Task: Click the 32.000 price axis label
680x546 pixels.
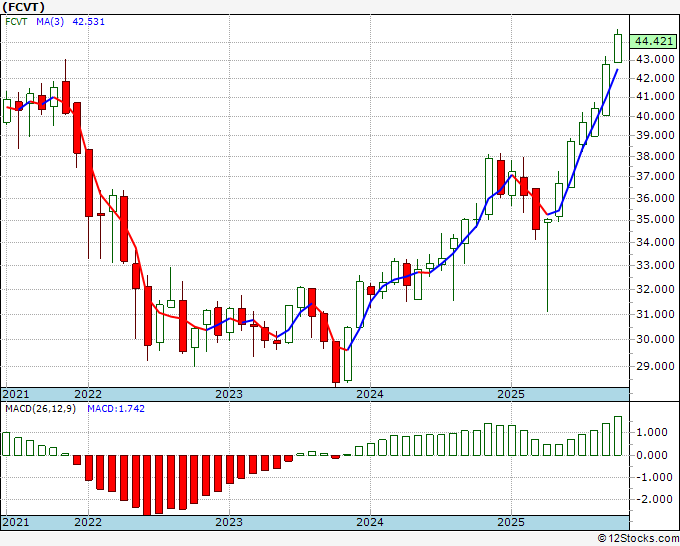Action: point(655,289)
